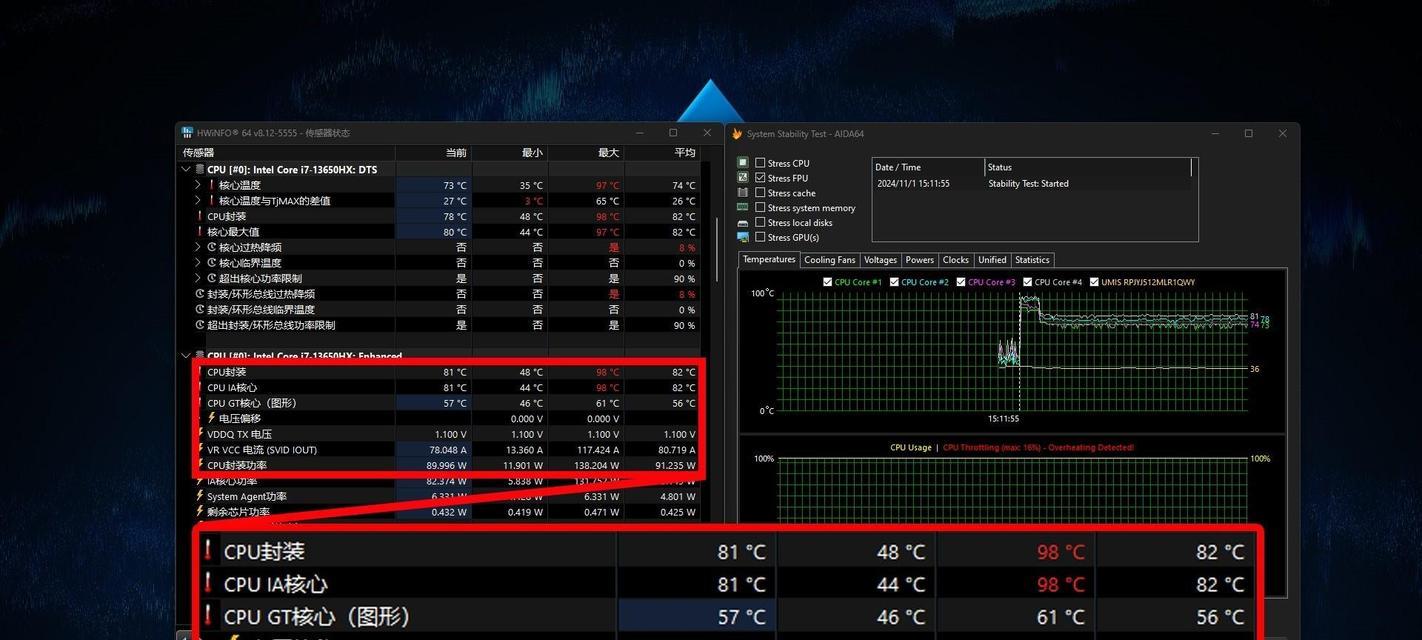This screenshot has width=1422, height=640.
Task: Click clock icon of 封装/环形总线临界温度 row
Action: (200, 309)
